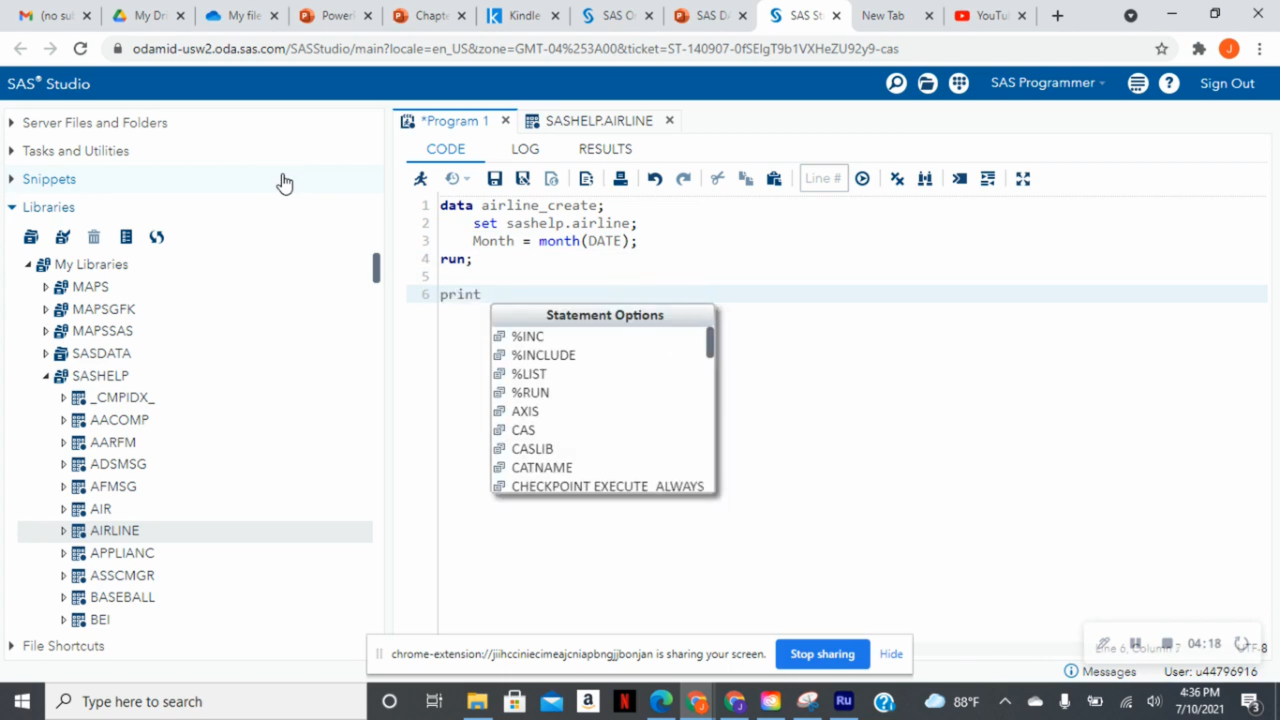Clear all code with the X icon

[x=897, y=178]
